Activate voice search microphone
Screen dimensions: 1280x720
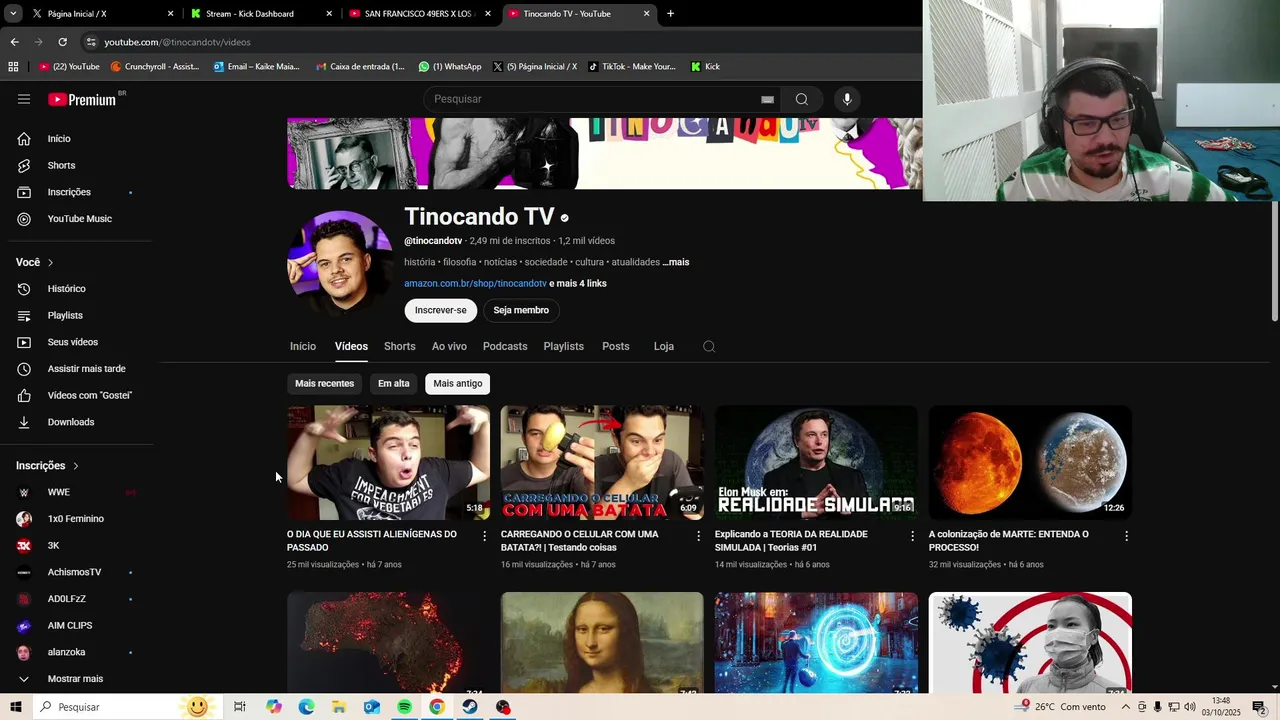[847, 99]
